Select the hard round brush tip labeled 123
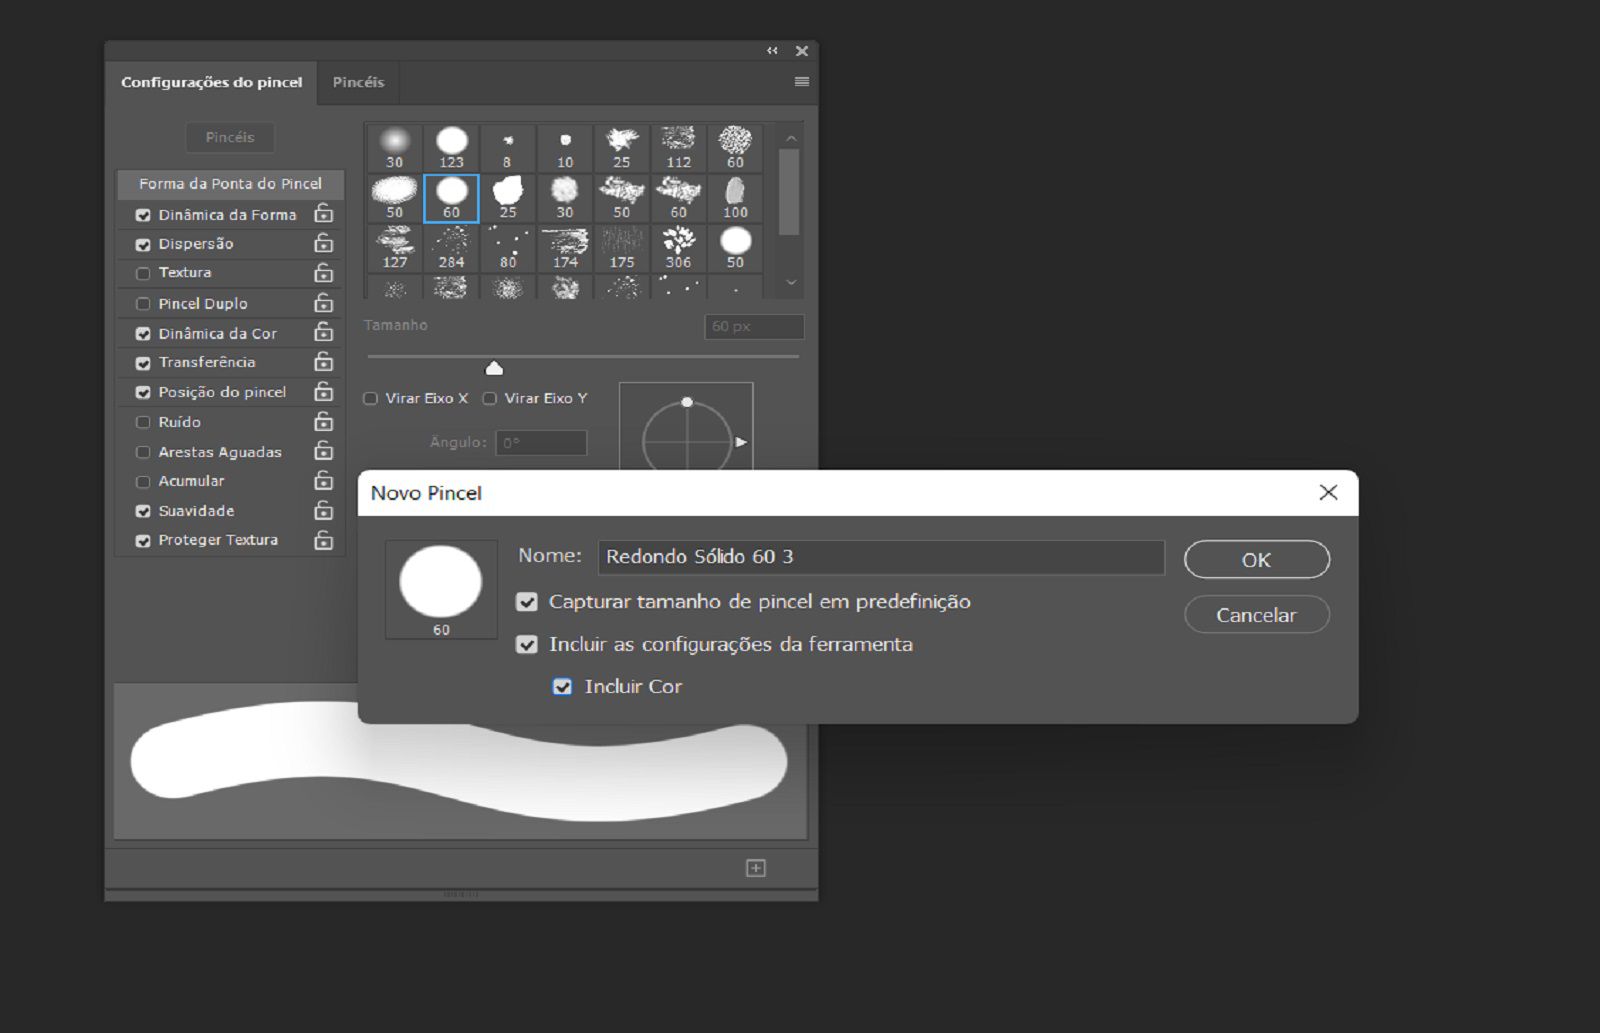Viewport: 1600px width, 1033px height. [x=452, y=148]
